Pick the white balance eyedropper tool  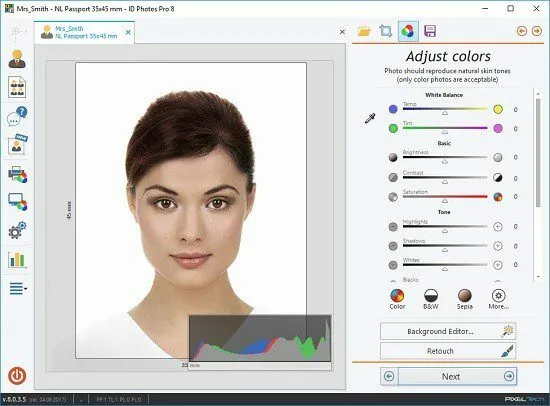click(370, 118)
